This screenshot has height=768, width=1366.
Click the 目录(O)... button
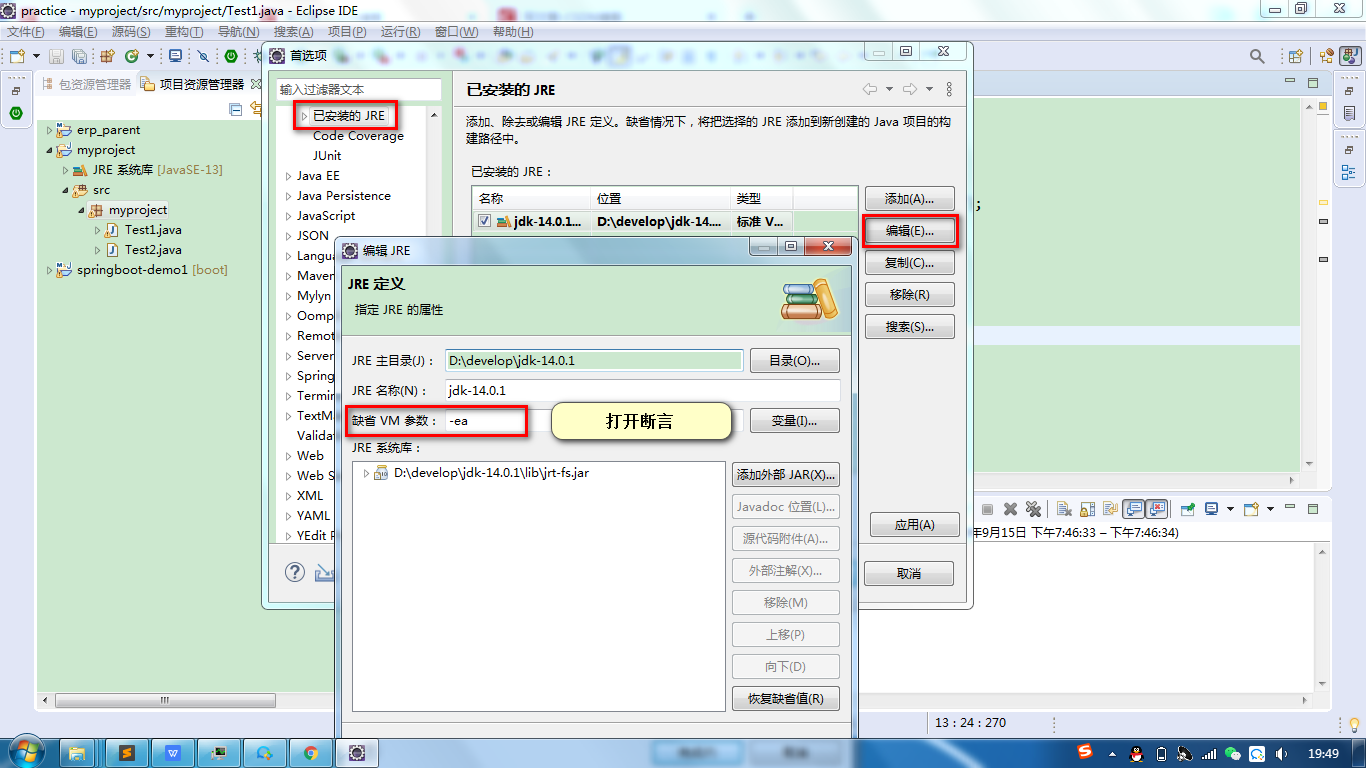click(x=795, y=361)
